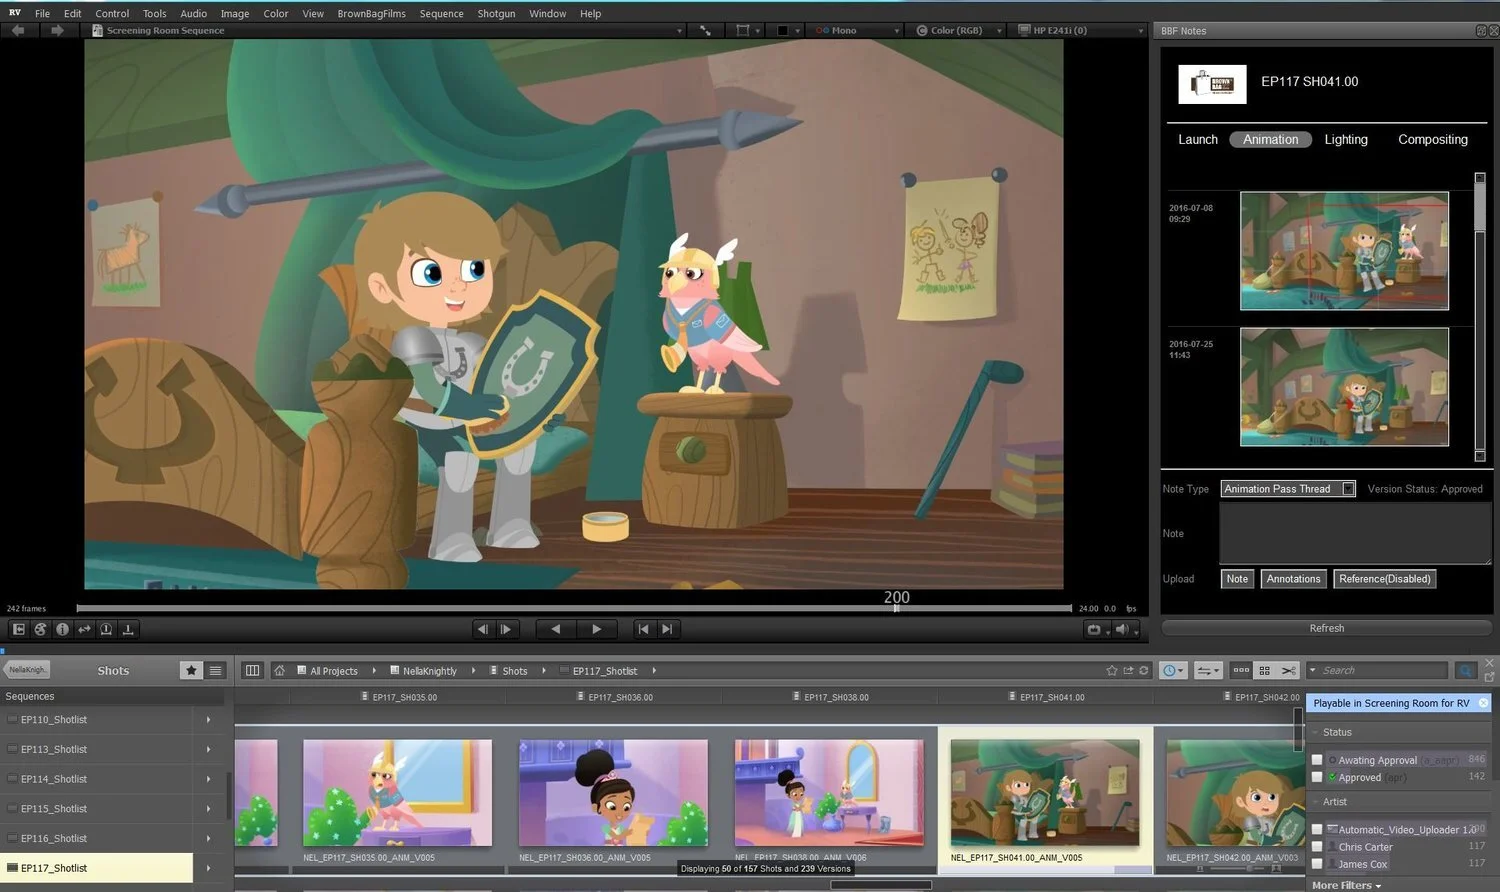The image size is (1500, 892).
Task: Toggle the fullscreen expand icon in top toolbar
Action: 705,31
